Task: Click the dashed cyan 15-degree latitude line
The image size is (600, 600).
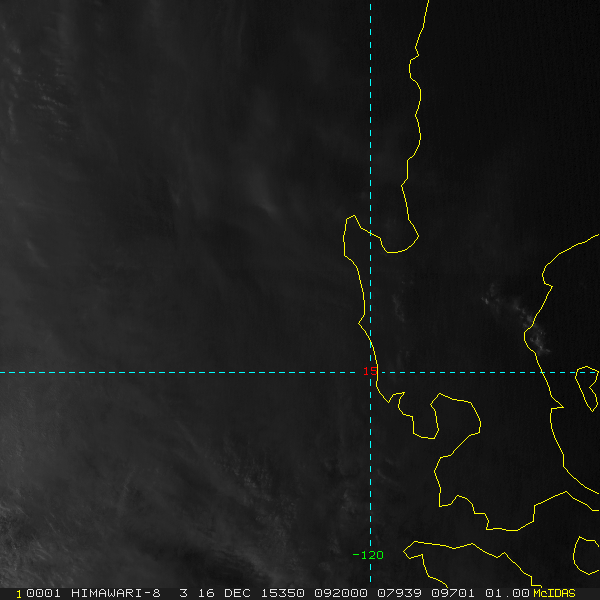Action: click(x=180, y=372)
